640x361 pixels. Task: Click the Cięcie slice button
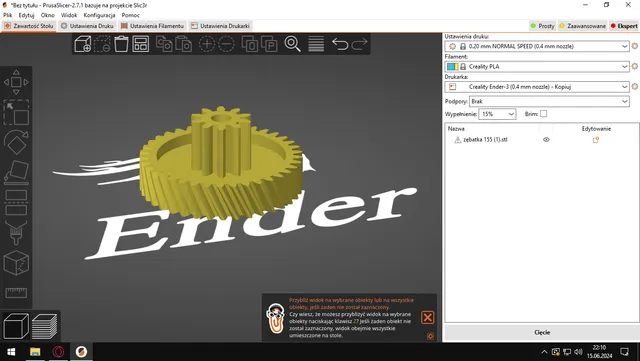tap(542, 332)
